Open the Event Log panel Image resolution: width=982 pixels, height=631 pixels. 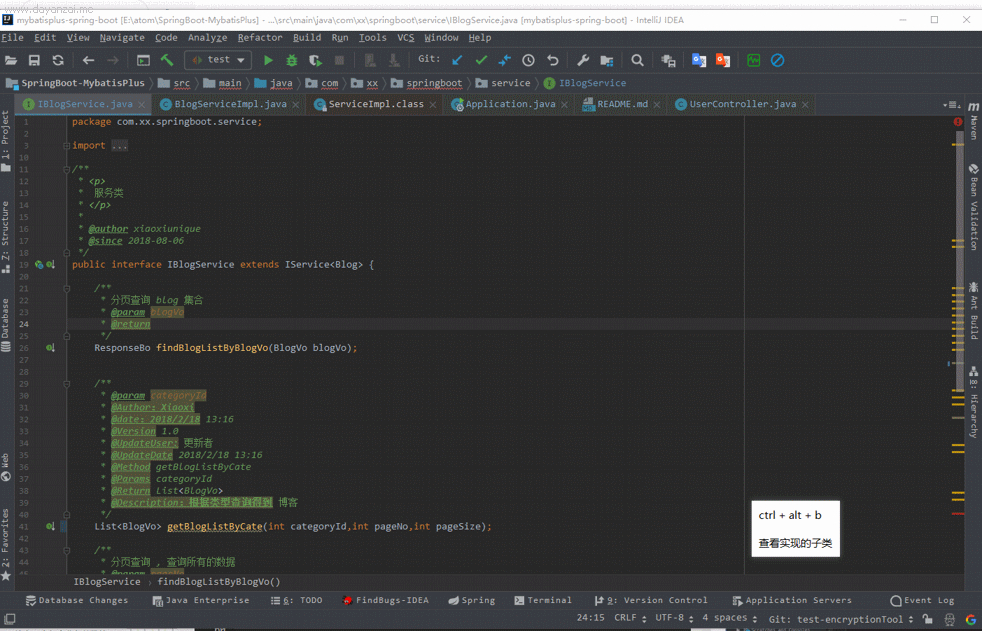922,600
